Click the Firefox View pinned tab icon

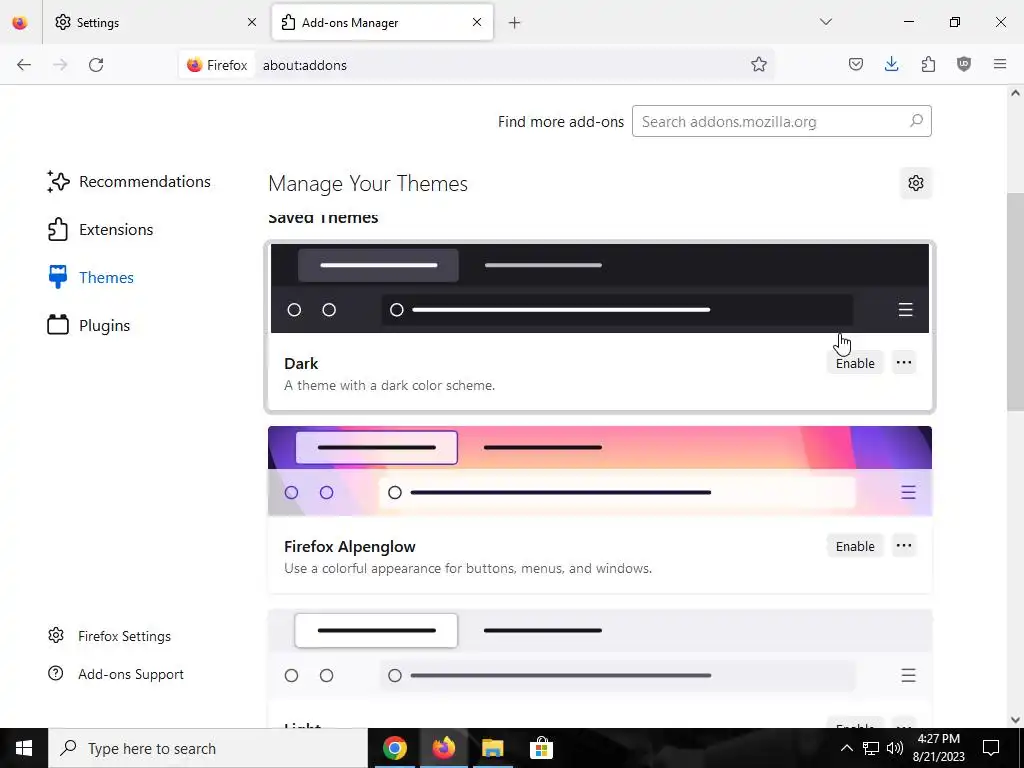[20, 23]
